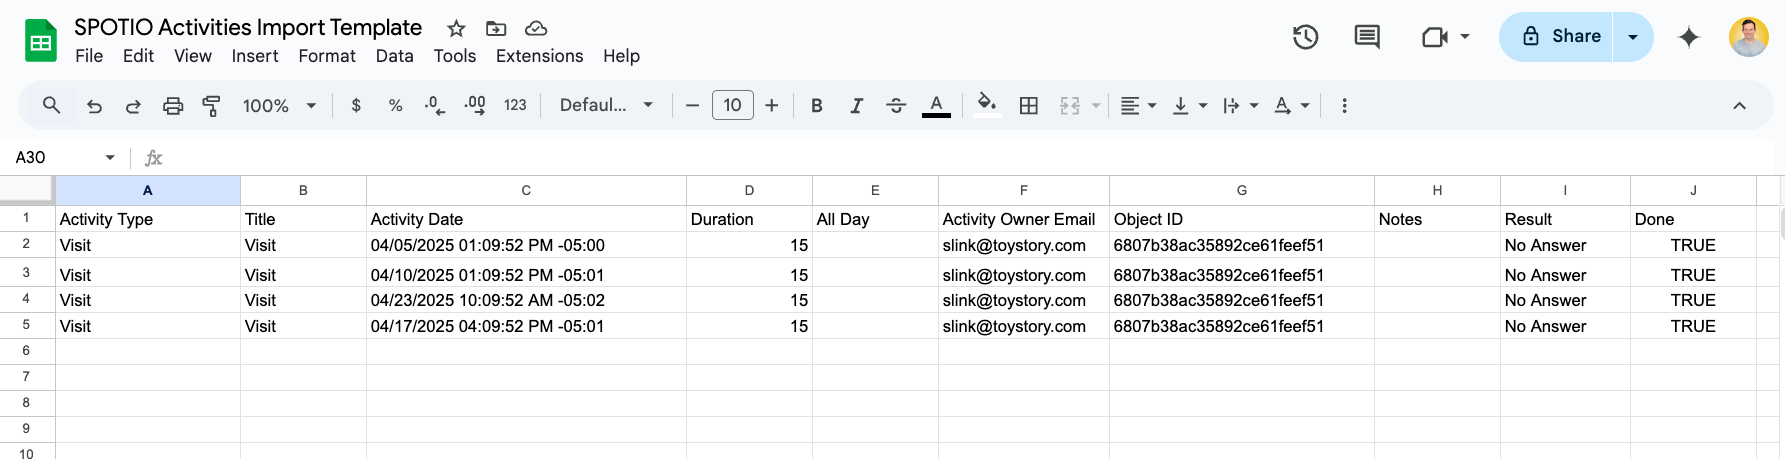Open the Tools menu
Image resolution: width=1785 pixels, height=459 pixels.
455,56
